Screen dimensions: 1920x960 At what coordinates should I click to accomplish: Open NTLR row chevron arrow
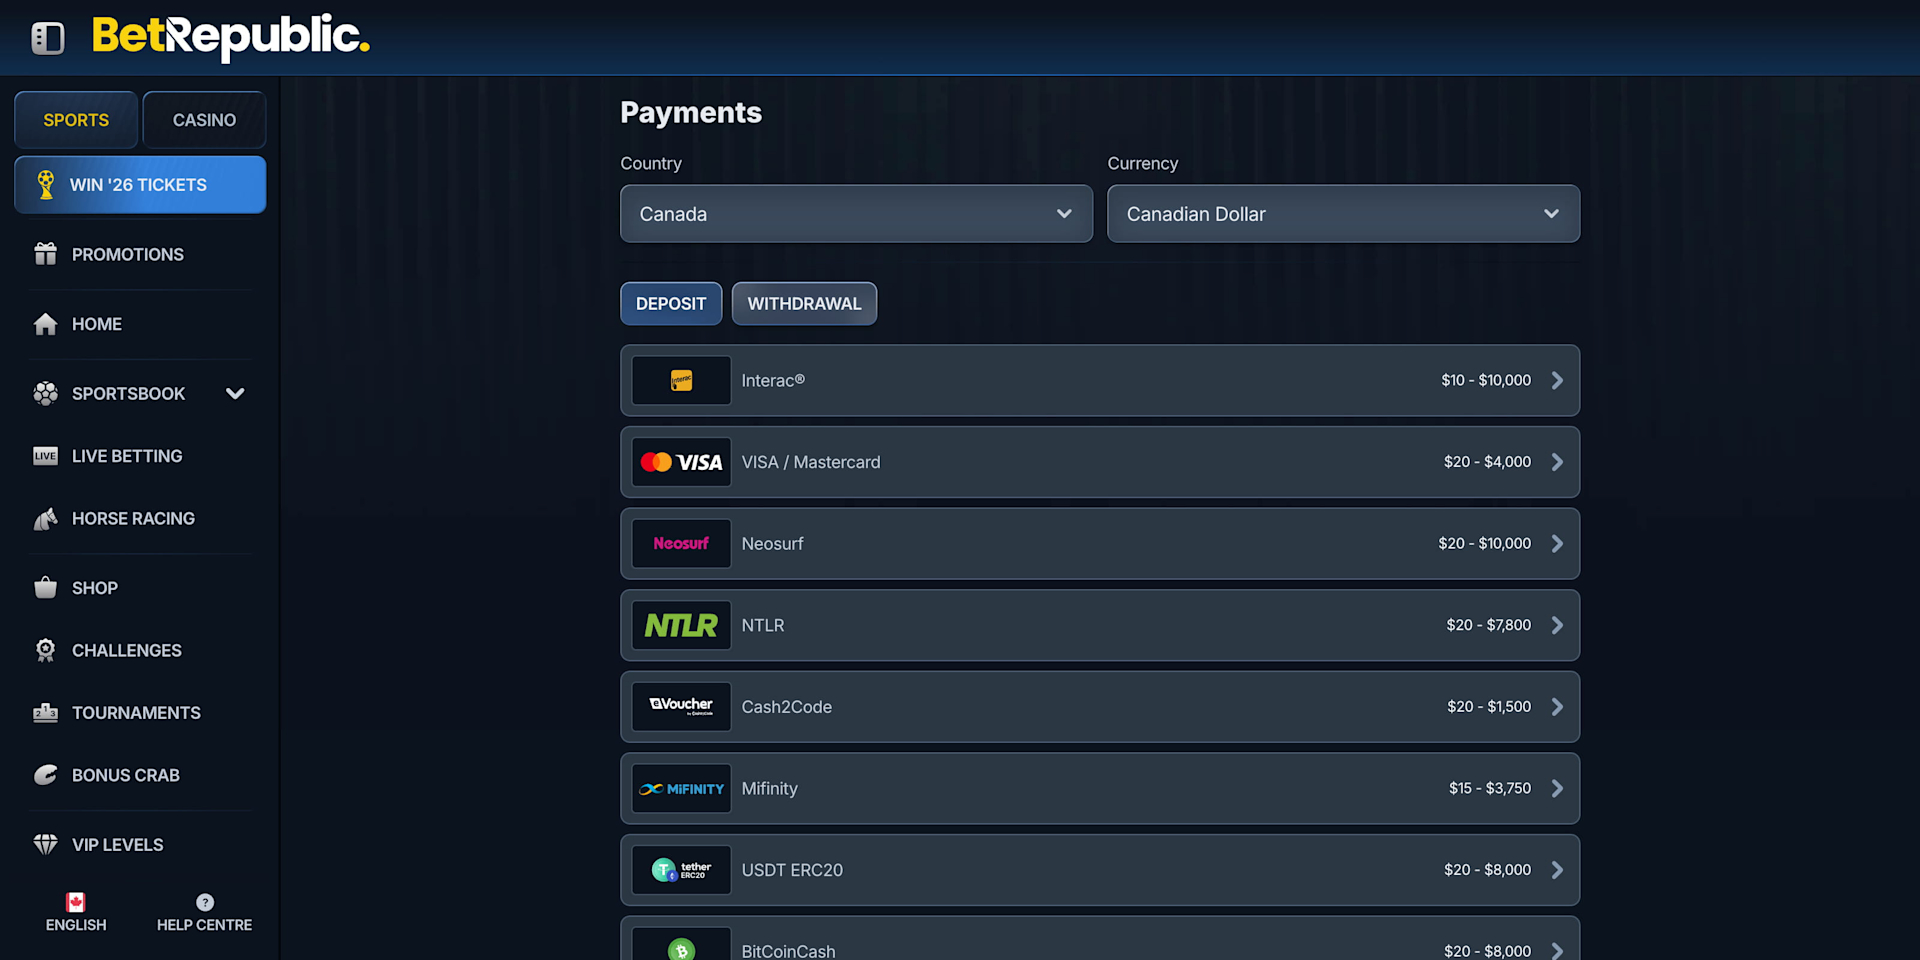pyautogui.click(x=1557, y=626)
